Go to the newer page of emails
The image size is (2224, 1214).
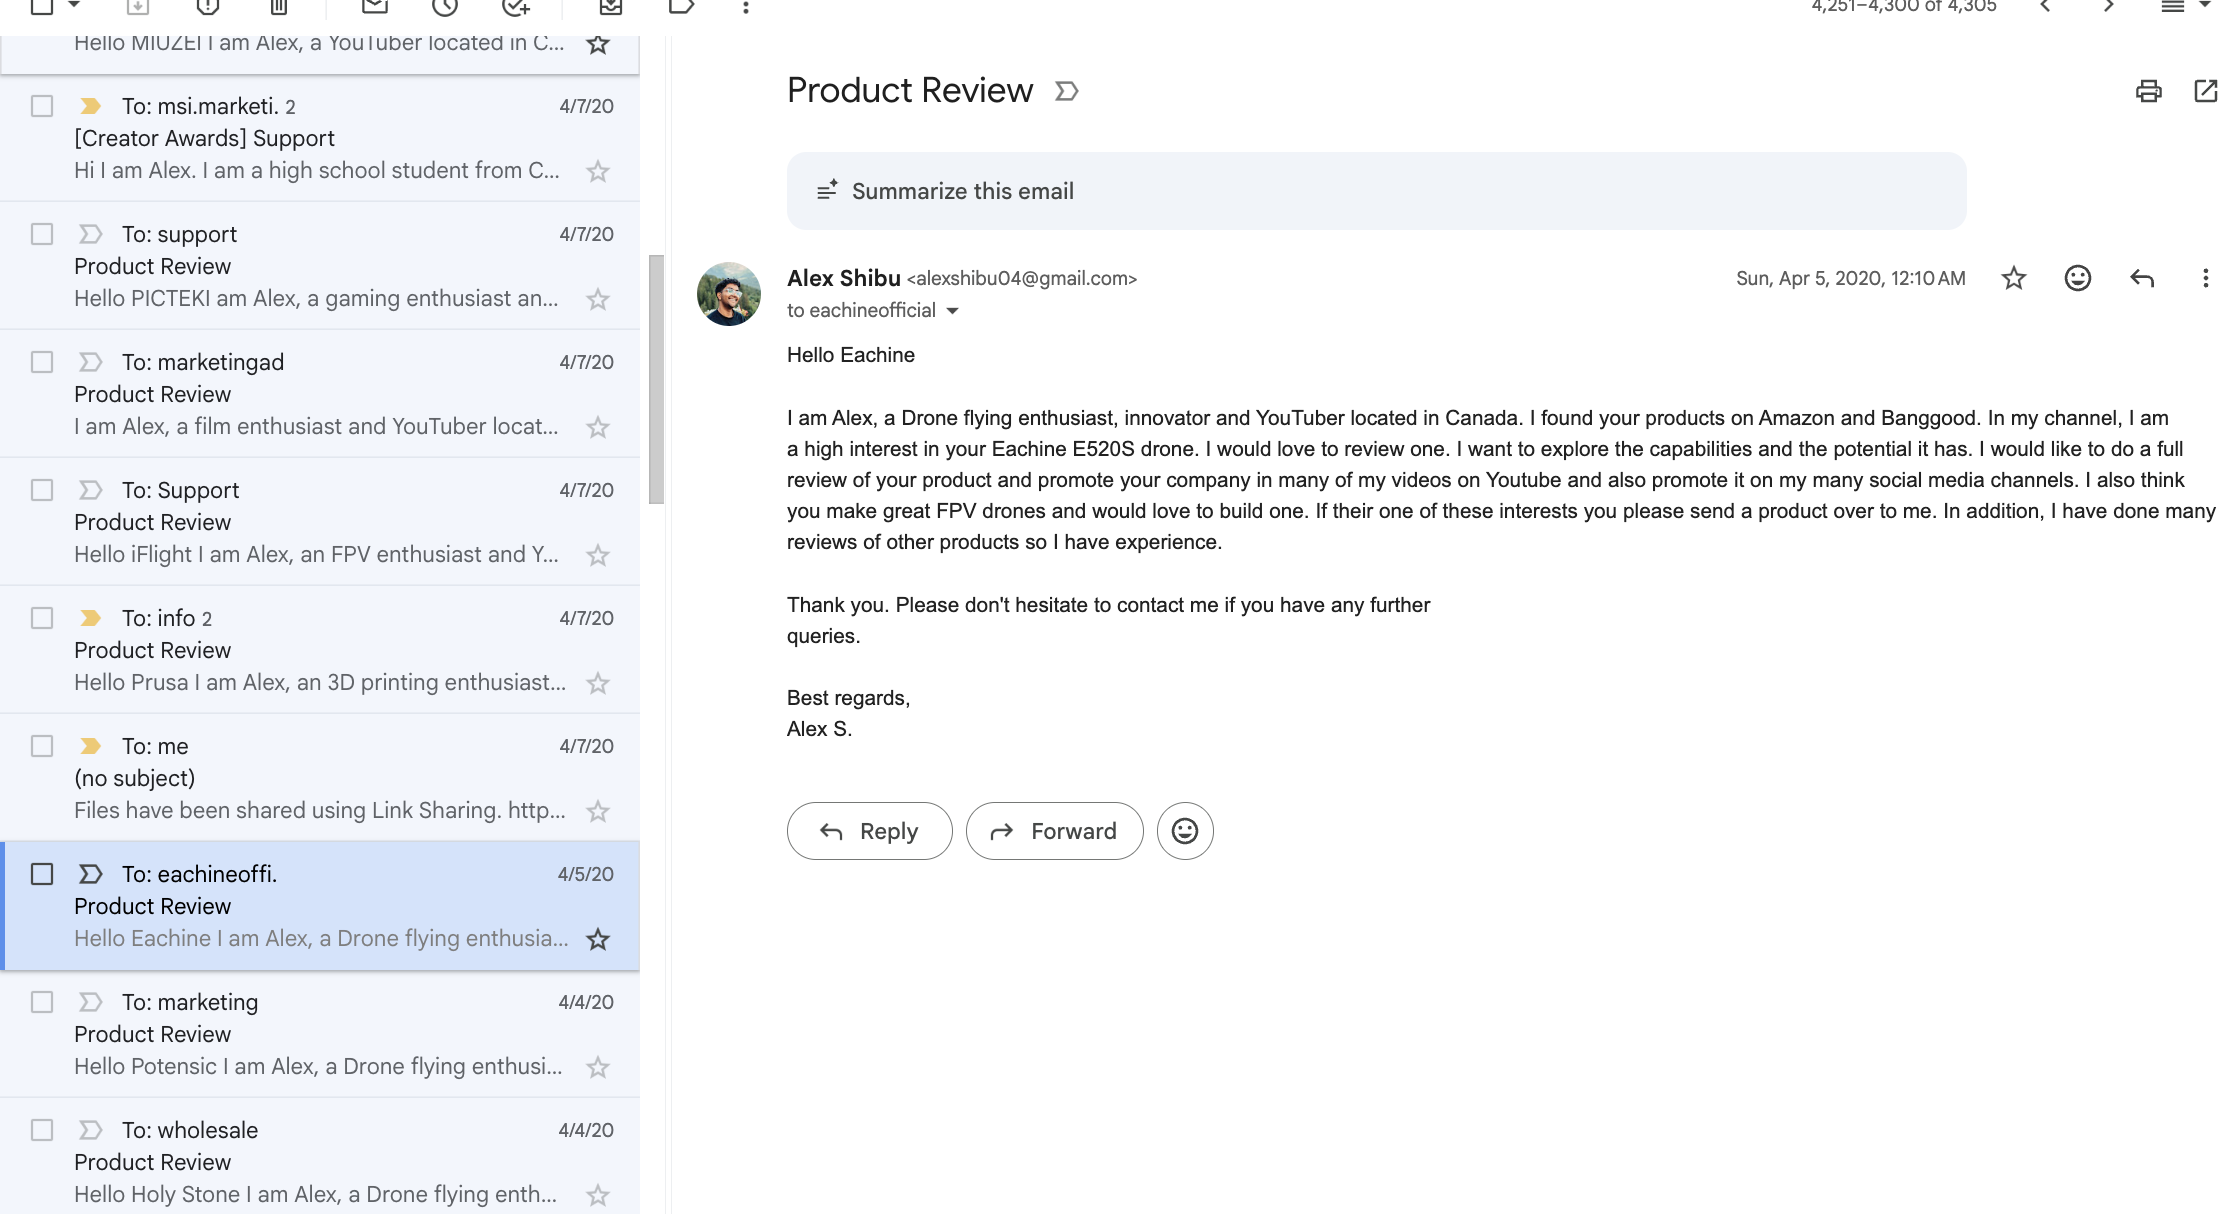pyautogui.click(x=2045, y=7)
